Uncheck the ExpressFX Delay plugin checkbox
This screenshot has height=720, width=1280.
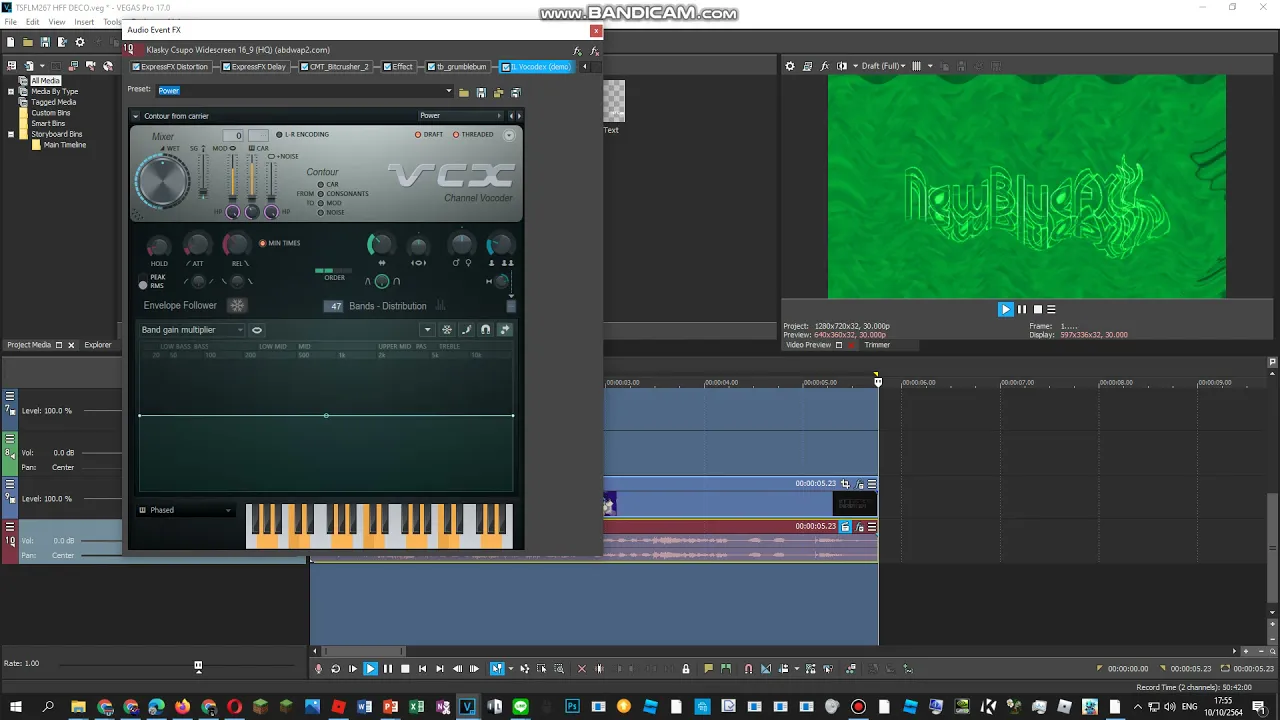(226, 67)
